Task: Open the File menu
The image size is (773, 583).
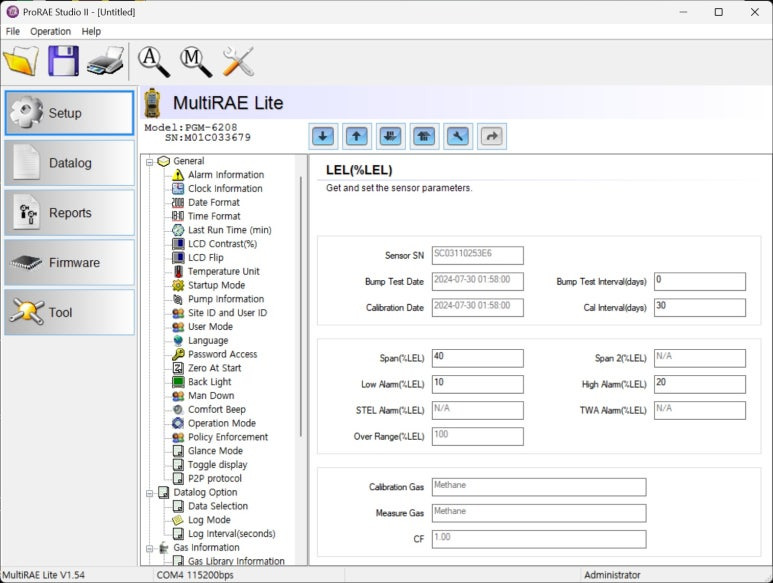Action: (13, 32)
